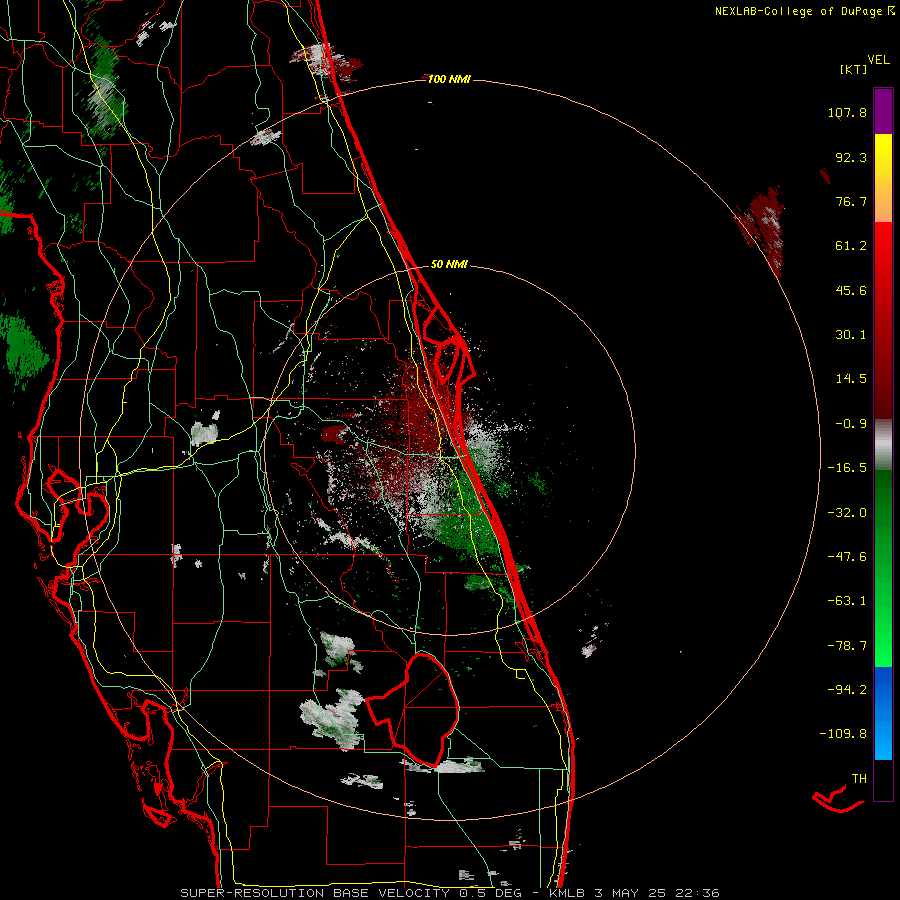Select the -32.0 scale value
The width and height of the screenshot is (900, 900).
point(847,513)
